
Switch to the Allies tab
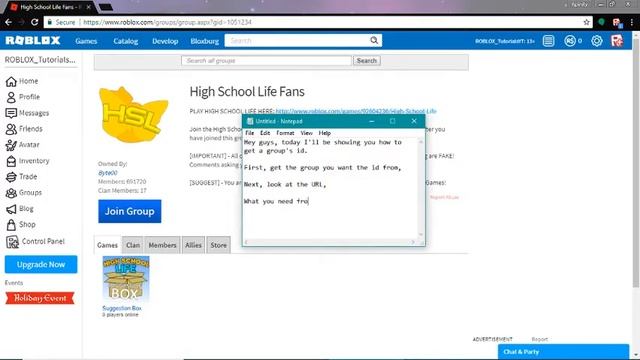coord(193,245)
